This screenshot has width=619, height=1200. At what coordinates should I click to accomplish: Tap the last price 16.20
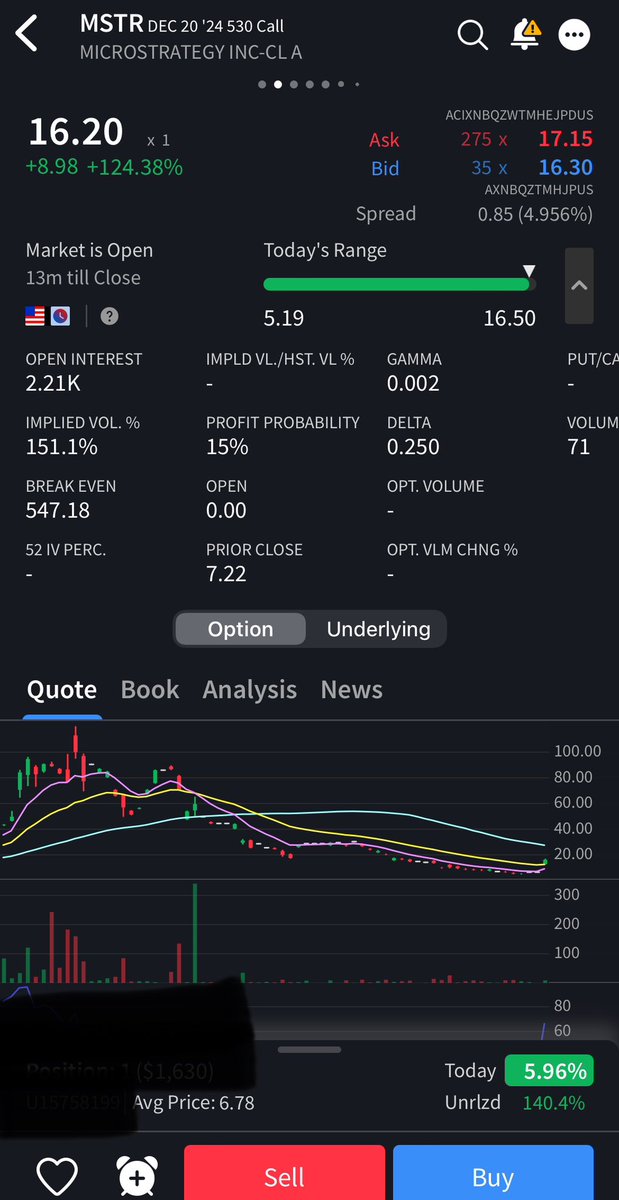click(x=76, y=132)
